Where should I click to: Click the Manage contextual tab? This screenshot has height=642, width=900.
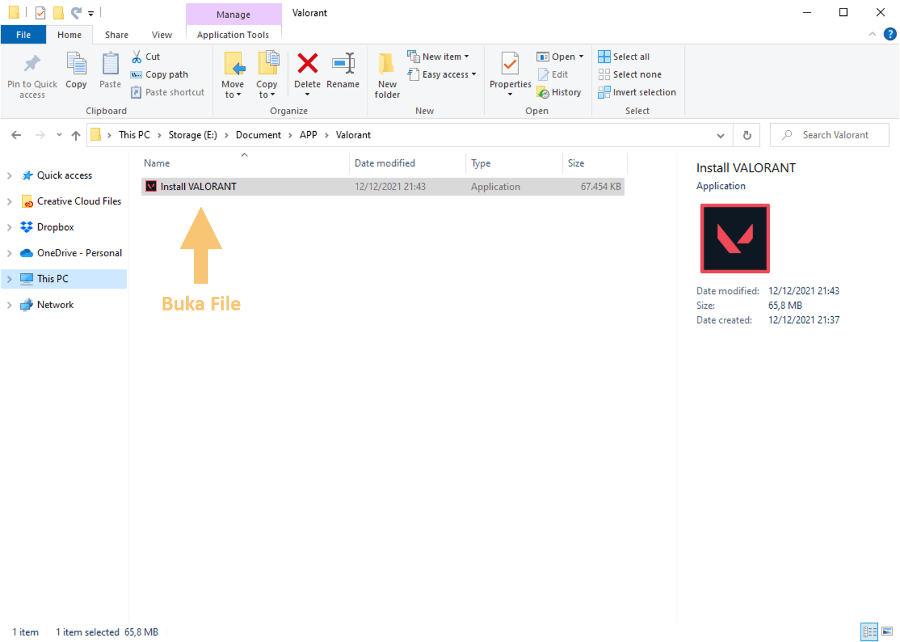coord(233,14)
